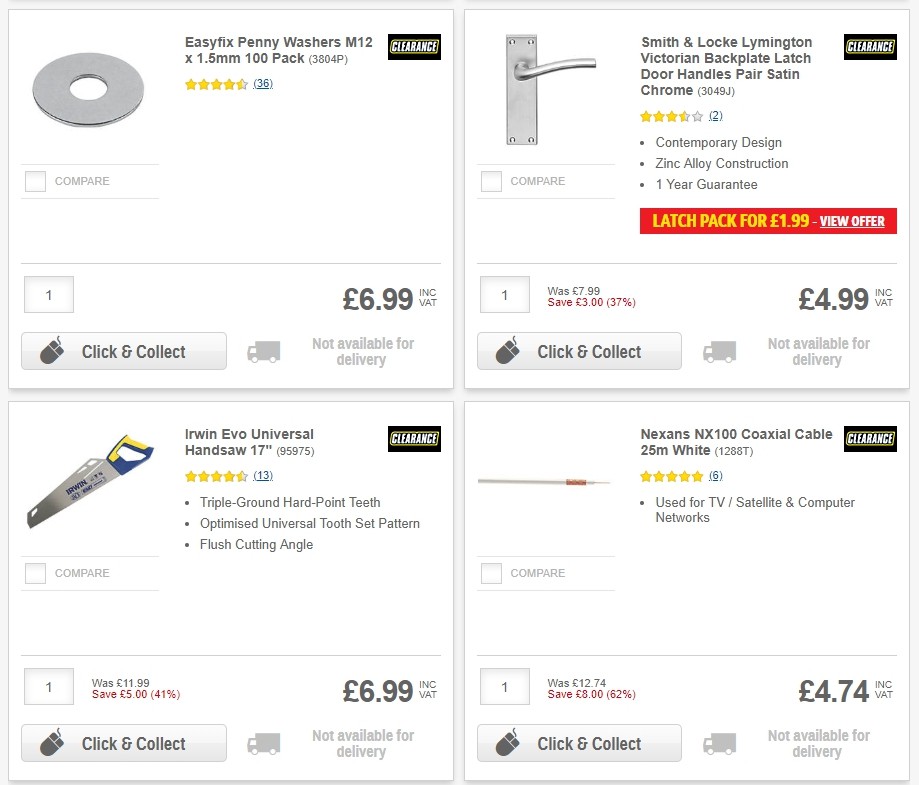Select Click & Collect for the Smith & Locke handles
The height and width of the screenshot is (785, 919).
(579, 351)
